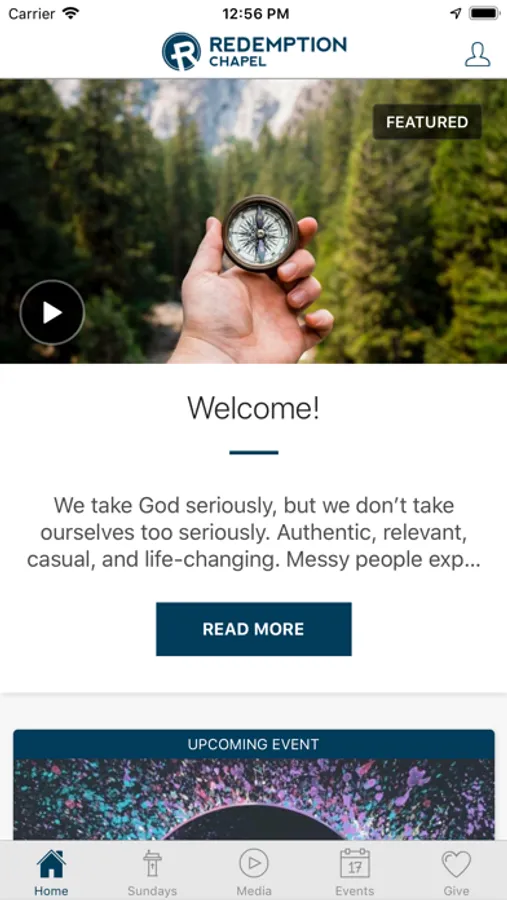Tap the Welcome! heading
Screen dimensions: 507x900
tap(254, 408)
